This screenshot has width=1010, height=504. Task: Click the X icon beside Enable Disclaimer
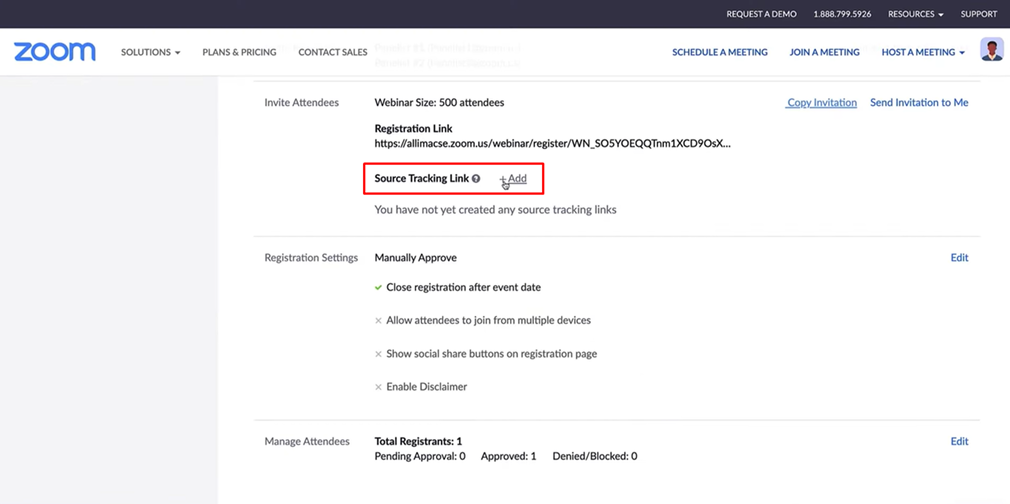coord(378,387)
